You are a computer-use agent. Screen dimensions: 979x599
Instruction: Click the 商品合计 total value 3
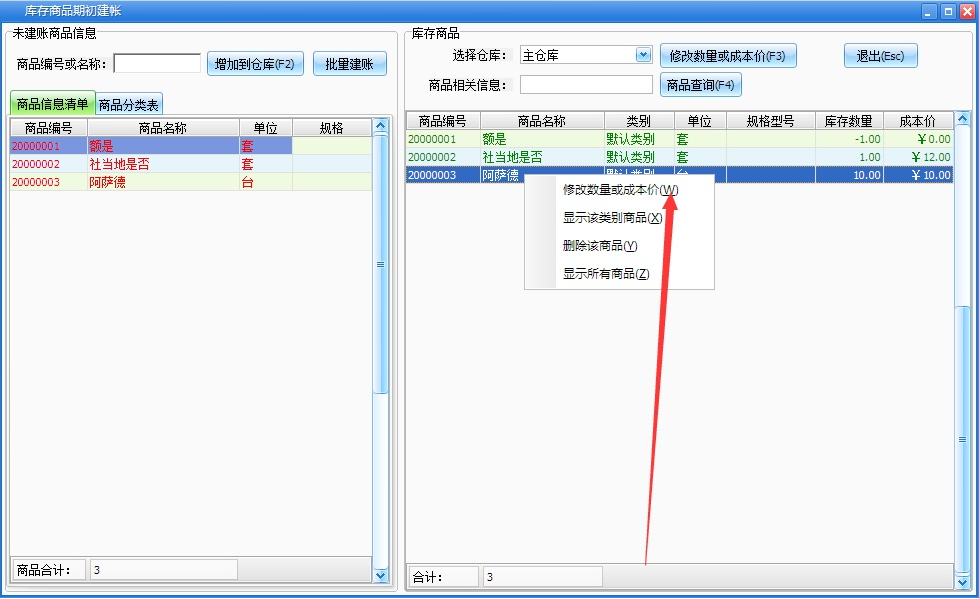(x=164, y=570)
